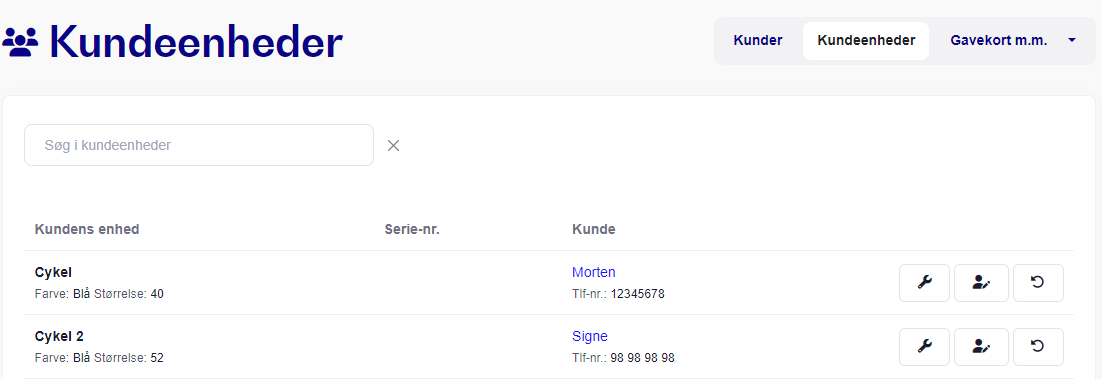Edit customer on the Cykel row
The image size is (1102, 379).
click(x=981, y=283)
